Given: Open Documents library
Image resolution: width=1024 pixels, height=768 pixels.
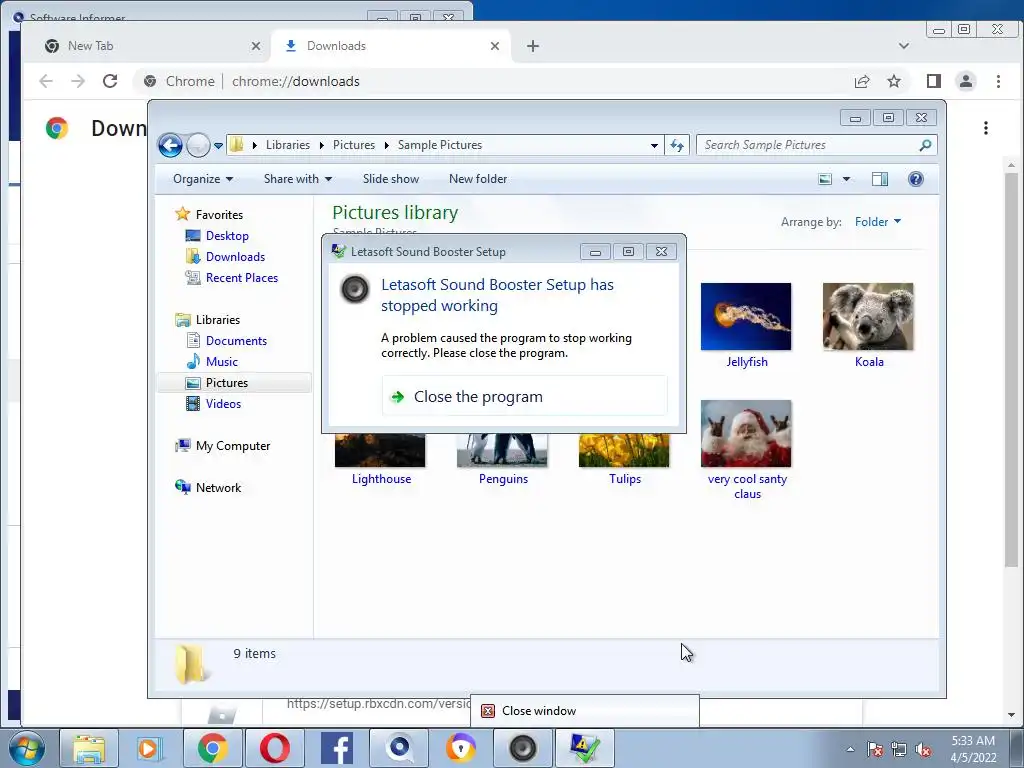Looking at the screenshot, I should point(236,341).
